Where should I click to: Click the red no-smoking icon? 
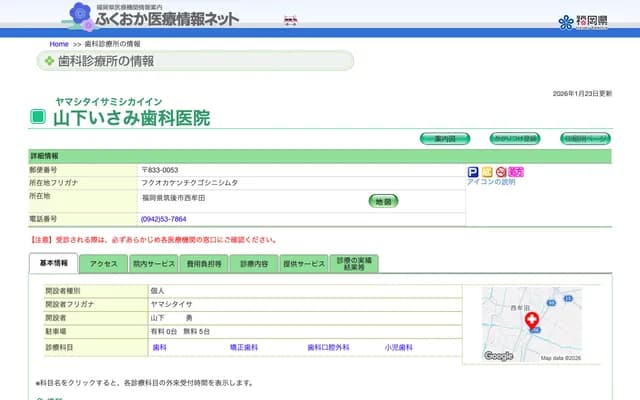tap(501, 172)
